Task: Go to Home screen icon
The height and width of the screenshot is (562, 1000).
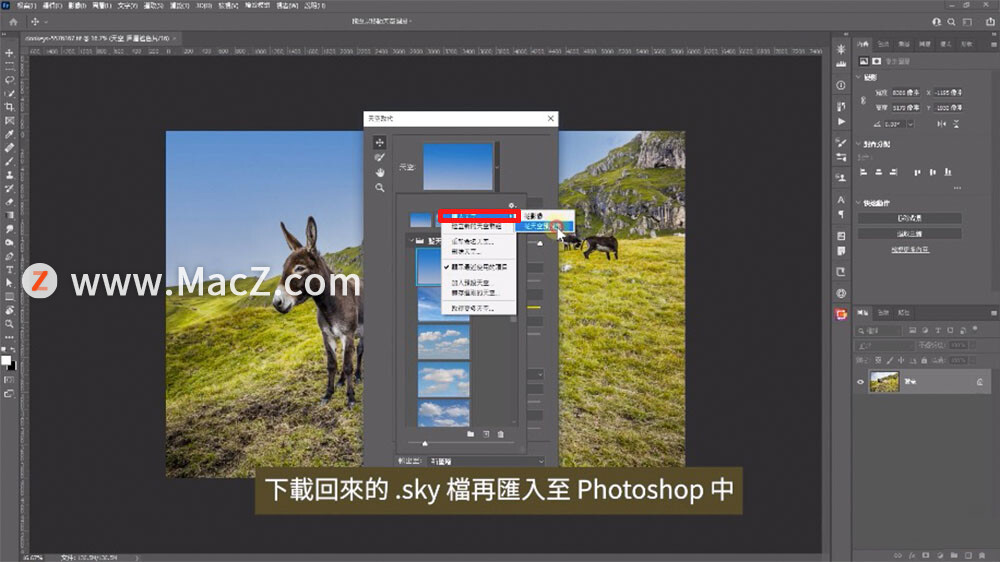Action: (x=13, y=22)
